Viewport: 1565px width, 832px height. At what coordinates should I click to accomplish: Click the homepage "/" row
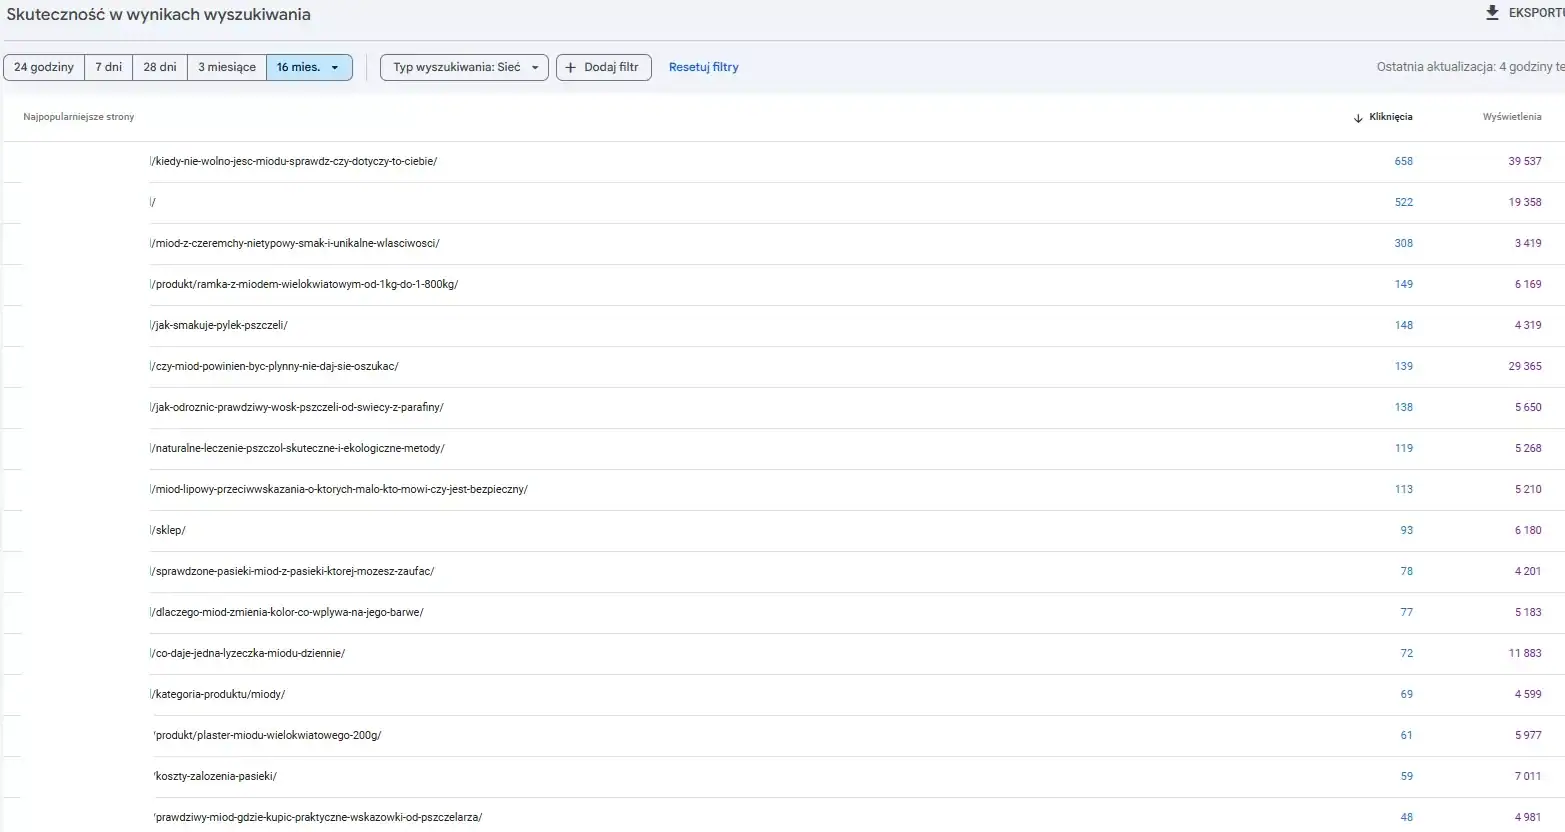153,202
